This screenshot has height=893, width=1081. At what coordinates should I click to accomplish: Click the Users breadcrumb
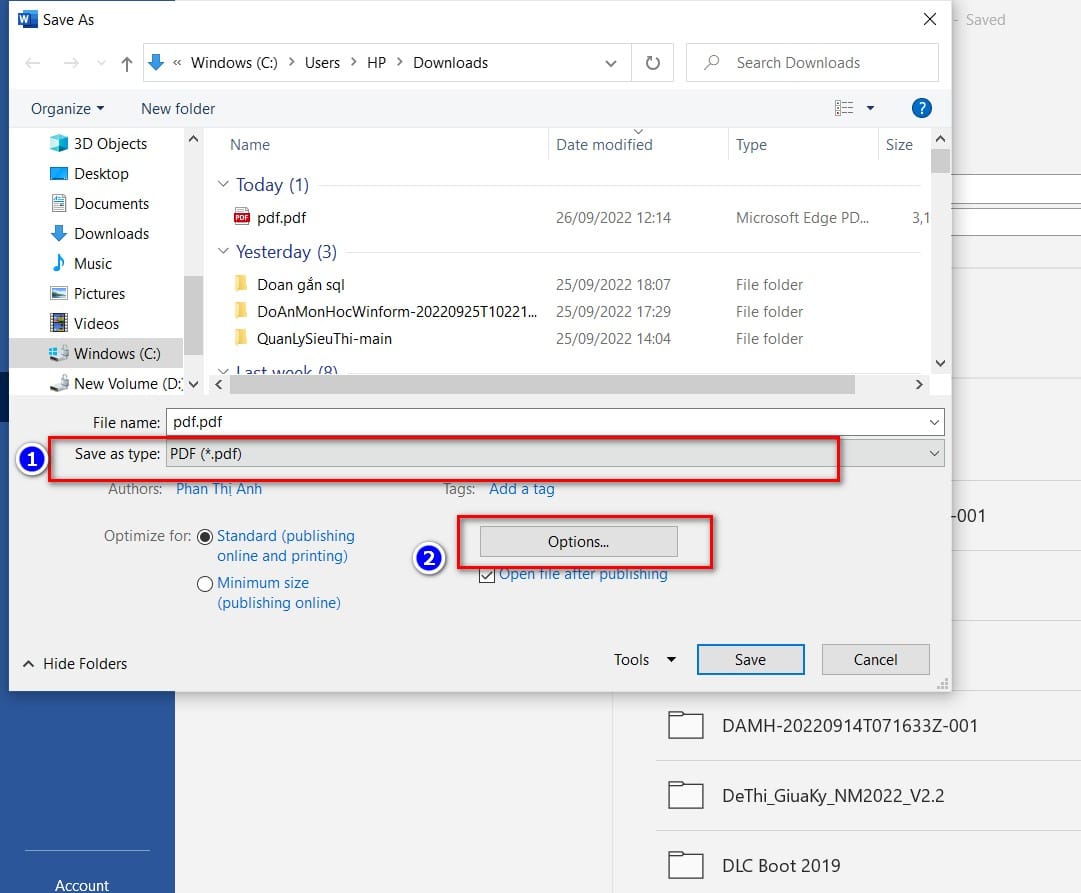pyautogui.click(x=322, y=63)
